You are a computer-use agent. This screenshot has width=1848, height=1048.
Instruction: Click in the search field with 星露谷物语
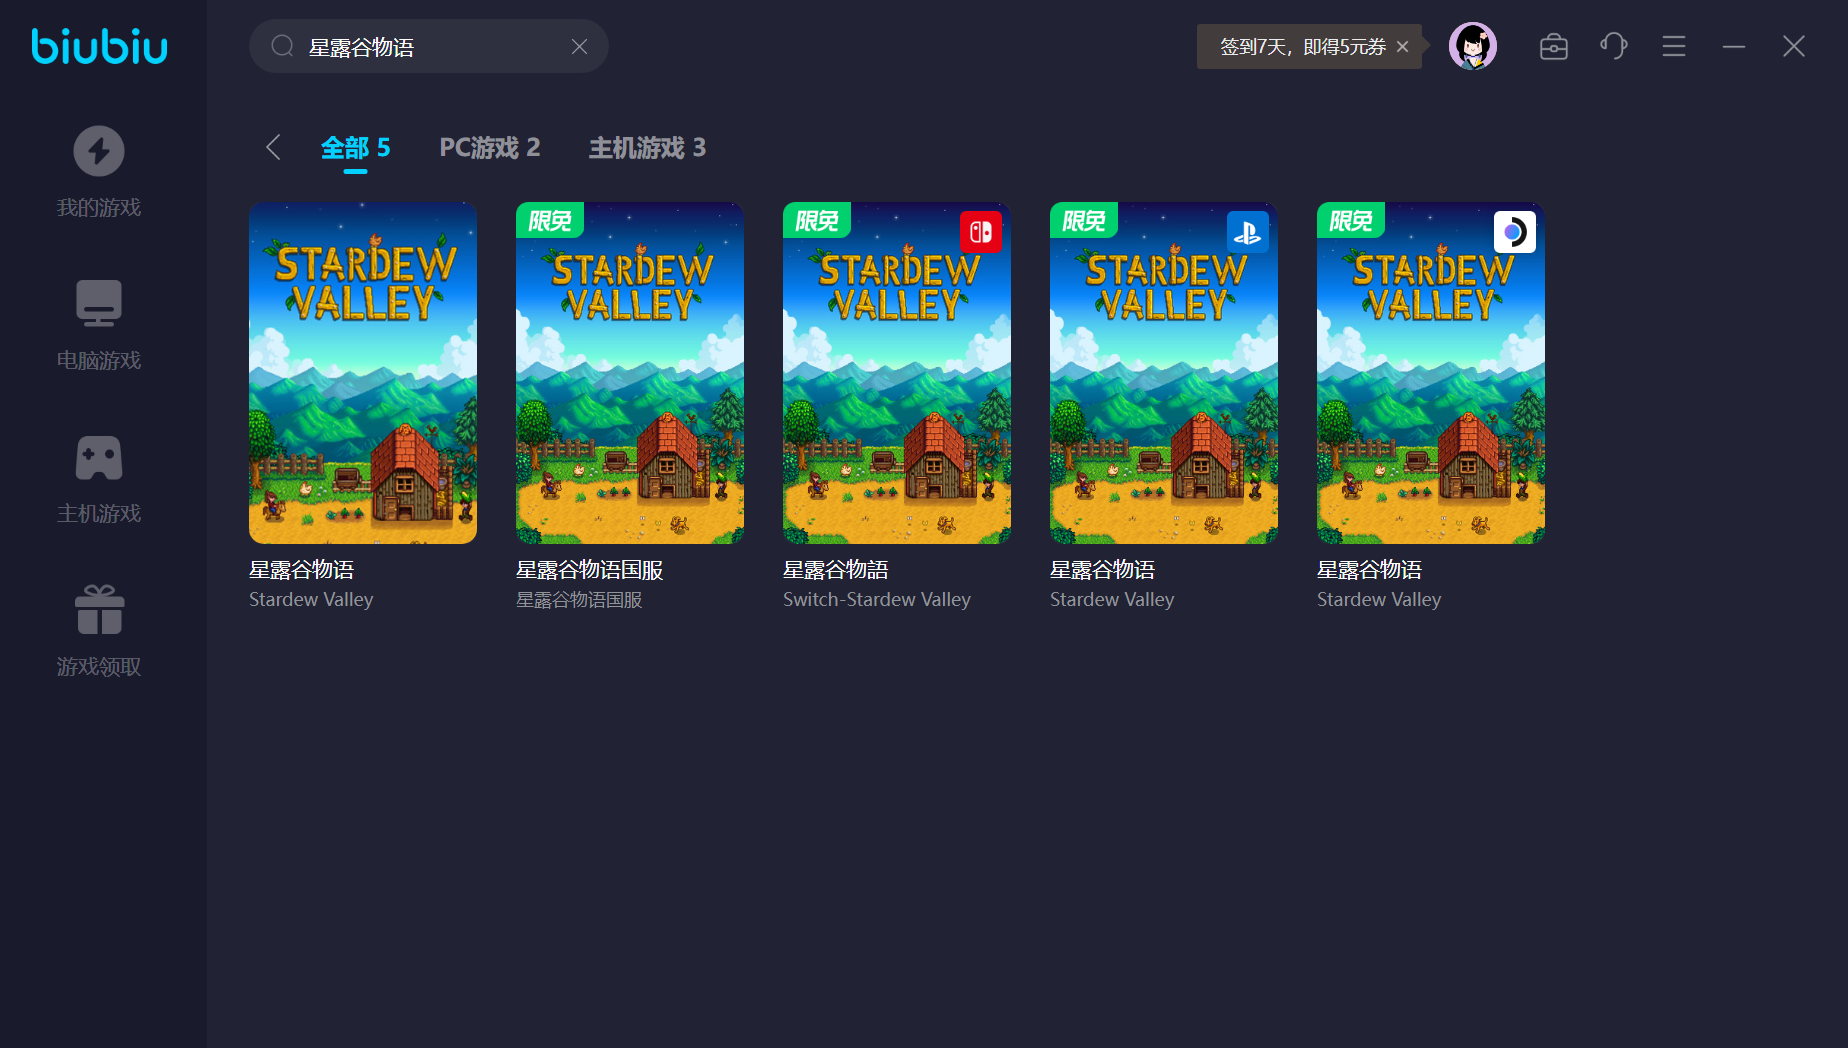point(430,46)
